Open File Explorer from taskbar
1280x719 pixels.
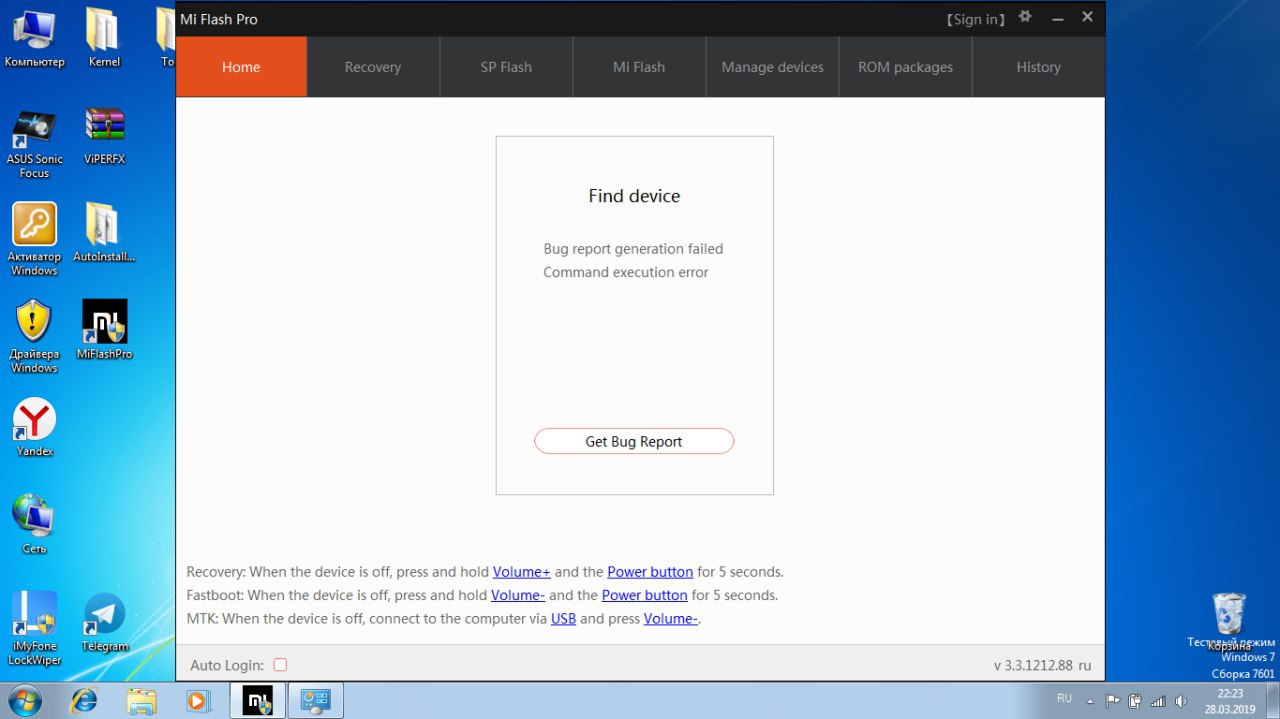[x=141, y=700]
